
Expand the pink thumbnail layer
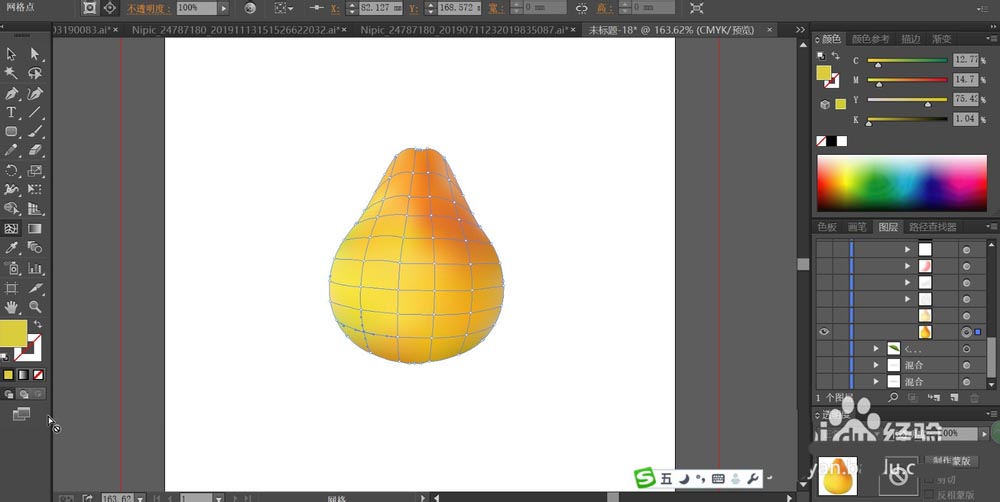(x=908, y=266)
